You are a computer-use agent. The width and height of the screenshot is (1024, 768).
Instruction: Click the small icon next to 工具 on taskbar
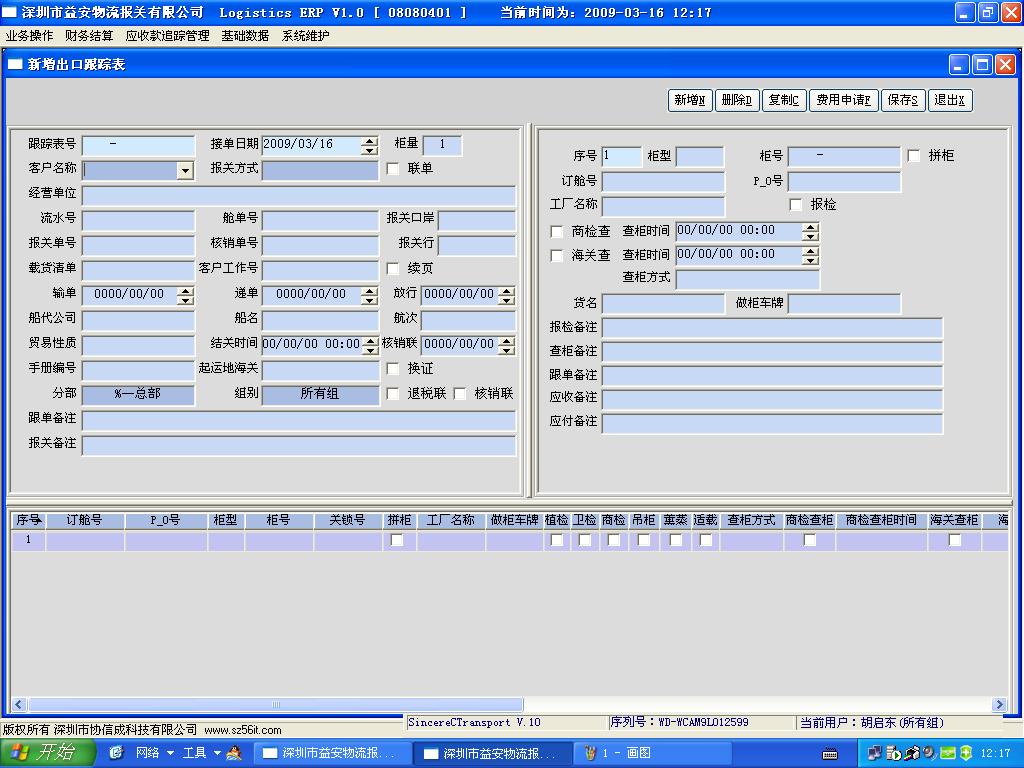click(234, 753)
